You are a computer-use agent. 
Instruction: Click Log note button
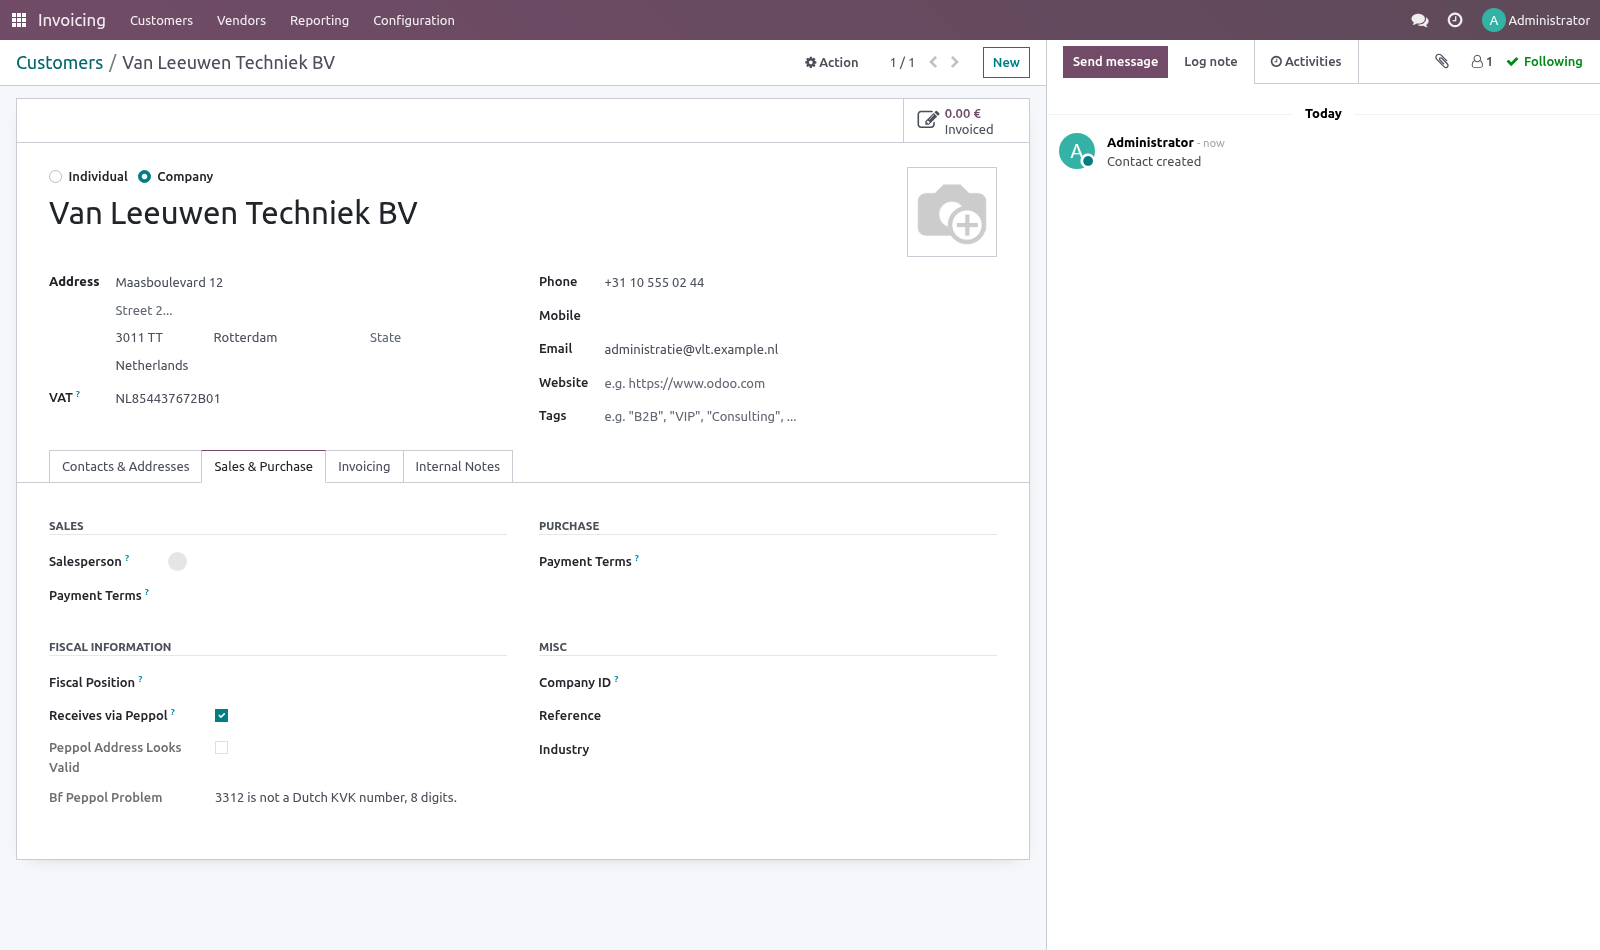pos(1210,61)
